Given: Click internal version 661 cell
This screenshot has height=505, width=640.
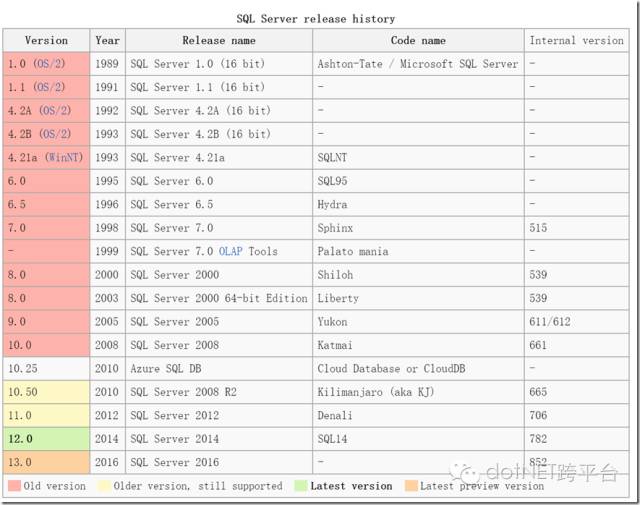Looking at the screenshot, I should click(576, 345).
